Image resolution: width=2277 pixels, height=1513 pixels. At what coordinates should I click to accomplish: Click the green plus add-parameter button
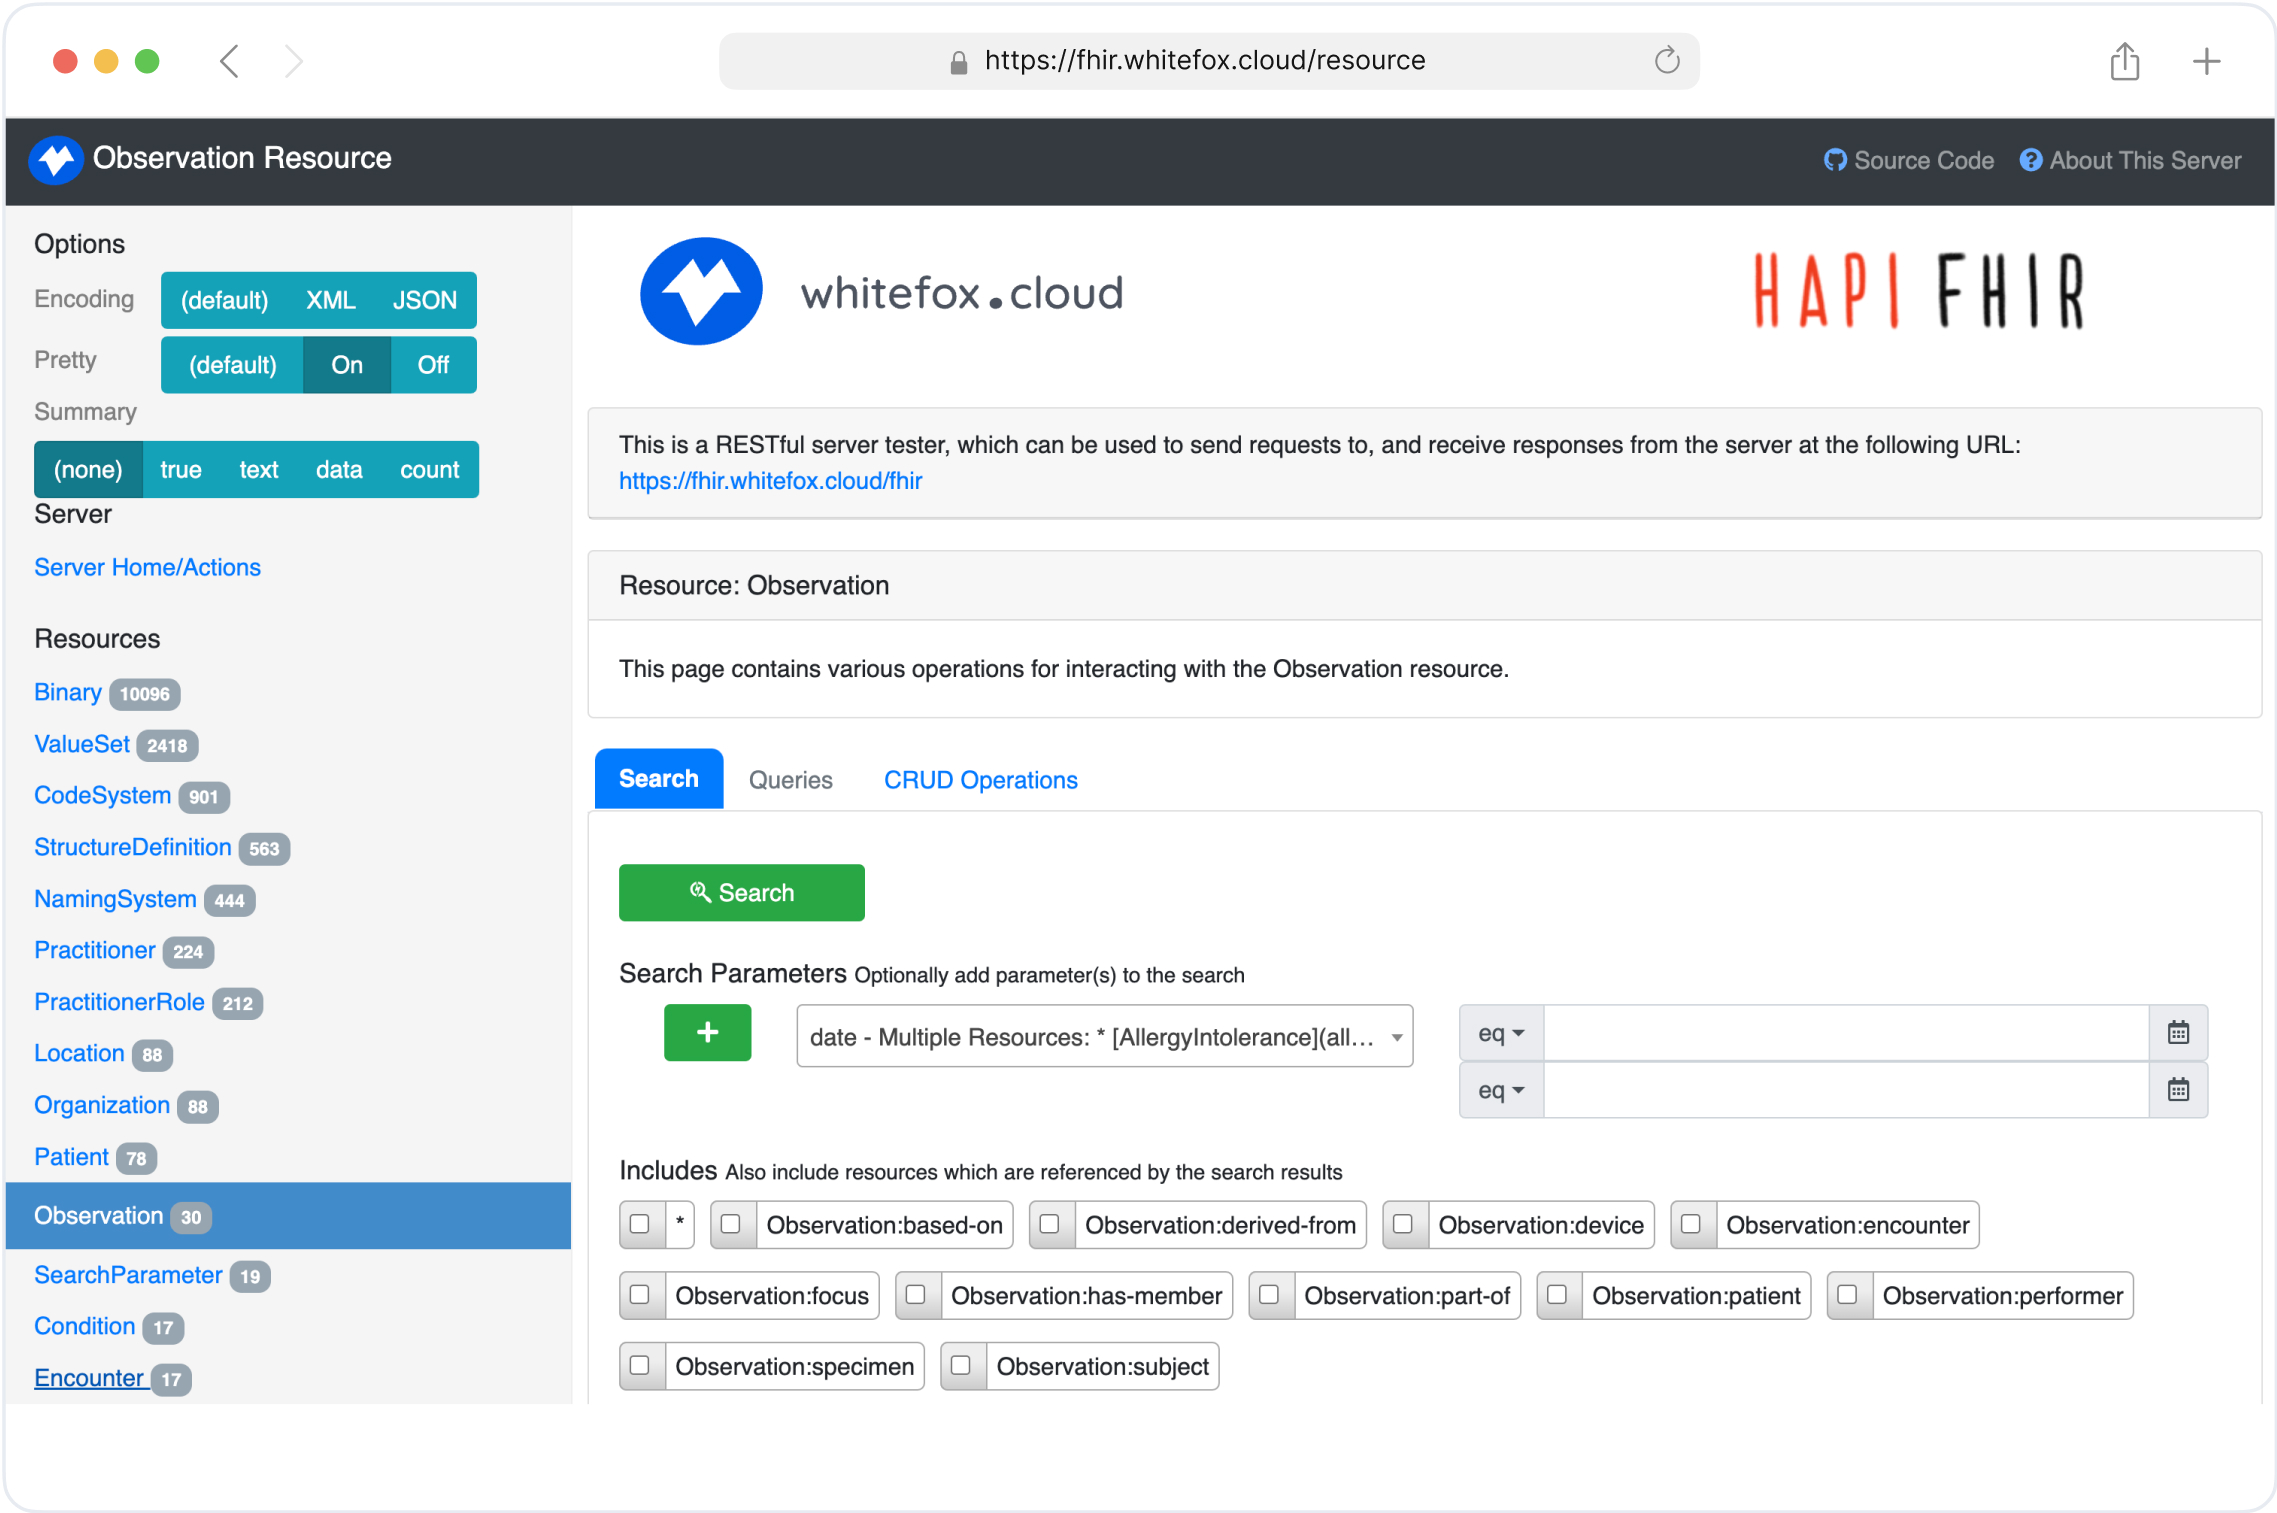click(x=707, y=1032)
